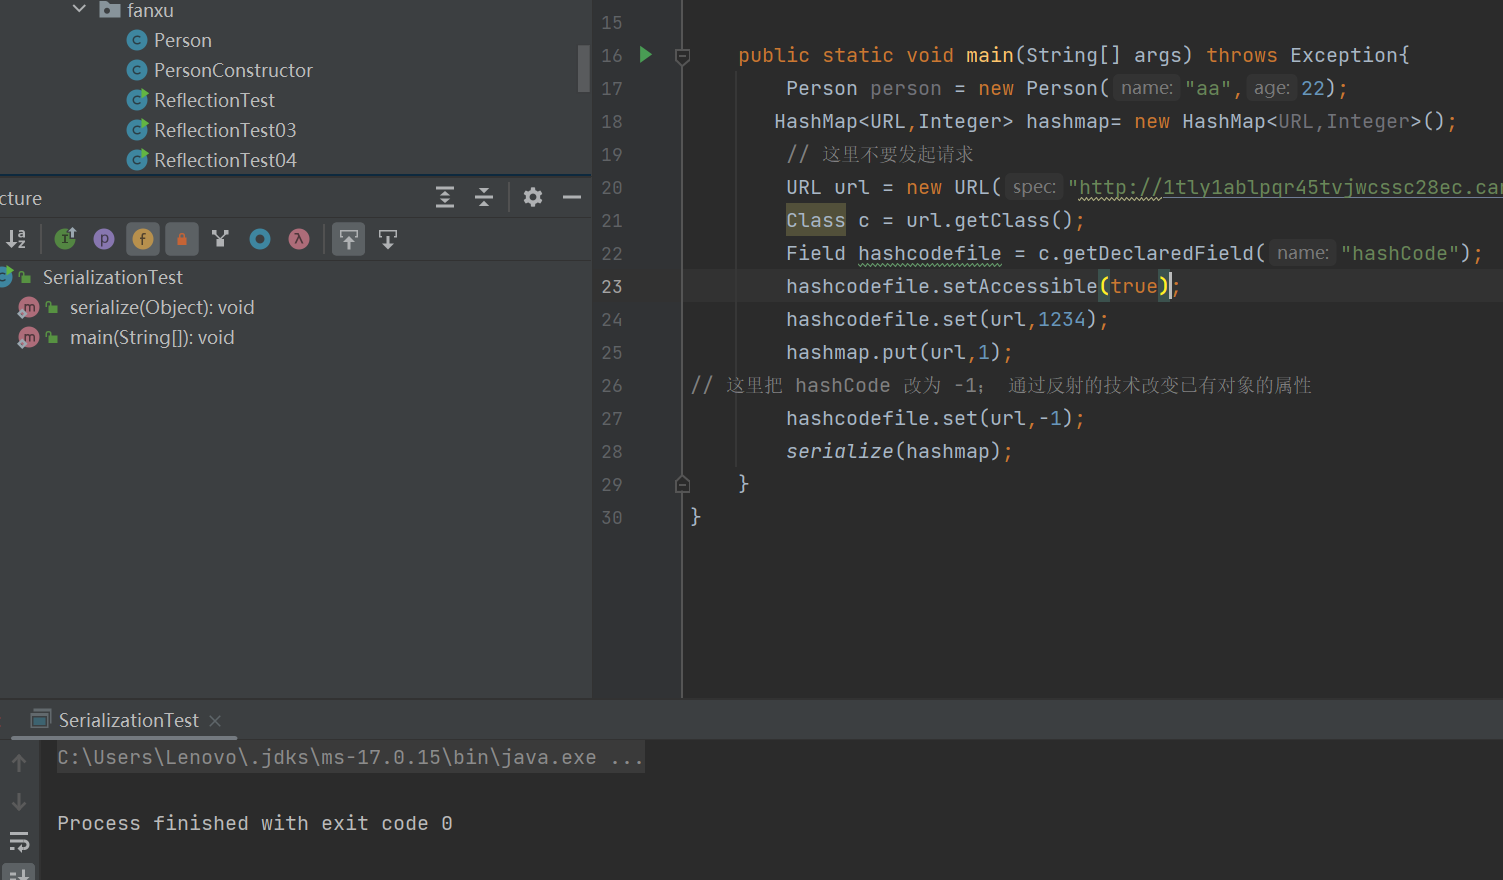
Task: Hide the Structure panel with minus icon
Action: click(x=572, y=197)
